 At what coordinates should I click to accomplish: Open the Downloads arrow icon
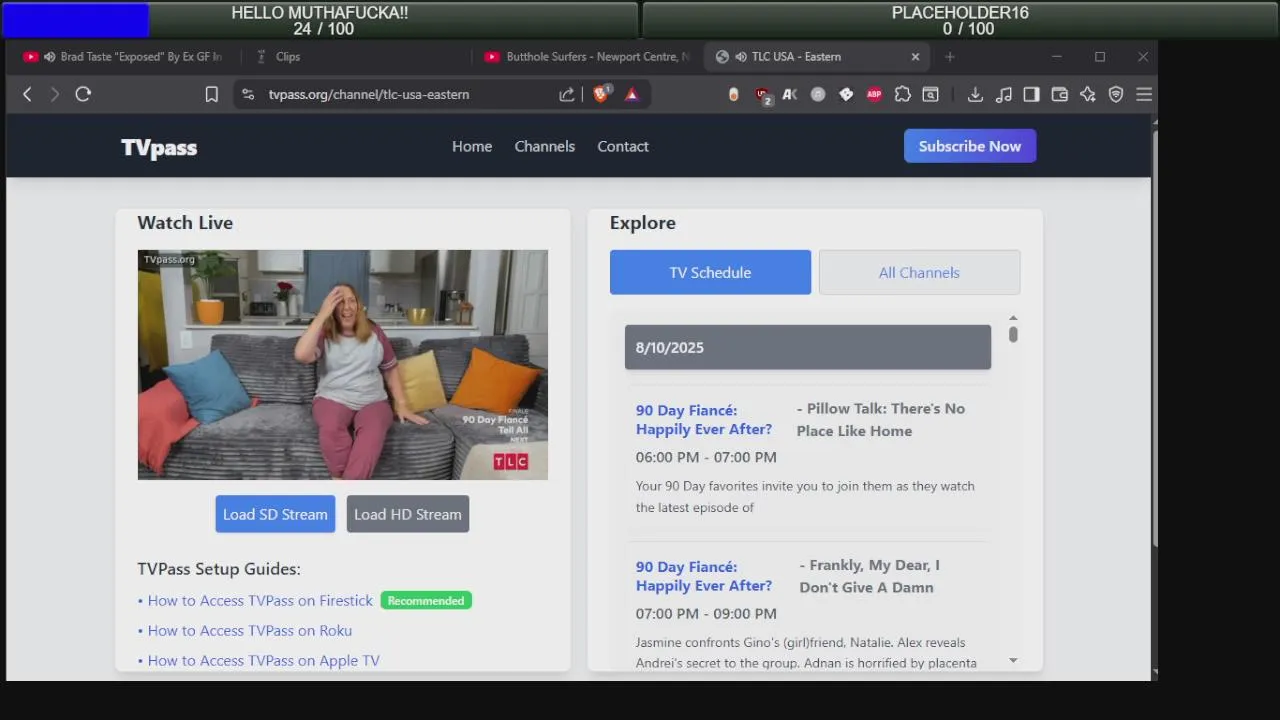[x=975, y=94]
